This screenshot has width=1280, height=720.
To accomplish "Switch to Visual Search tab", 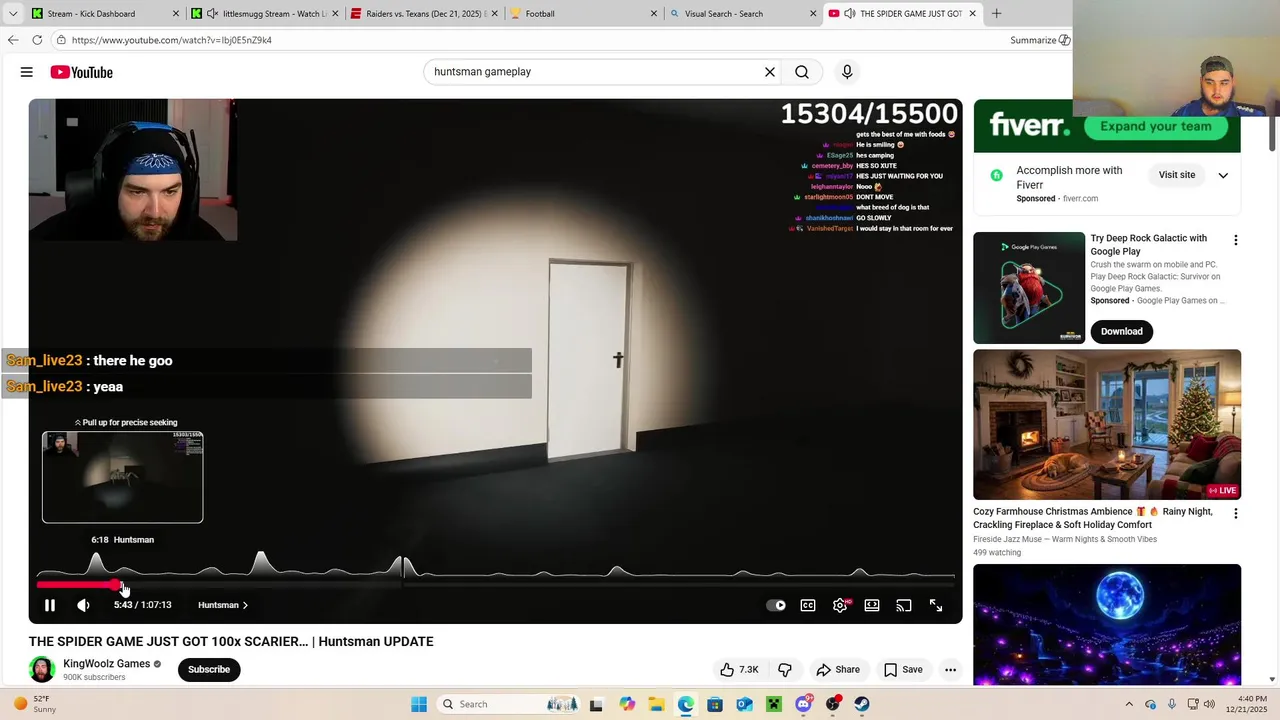I will pyautogui.click(x=743, y=14).
